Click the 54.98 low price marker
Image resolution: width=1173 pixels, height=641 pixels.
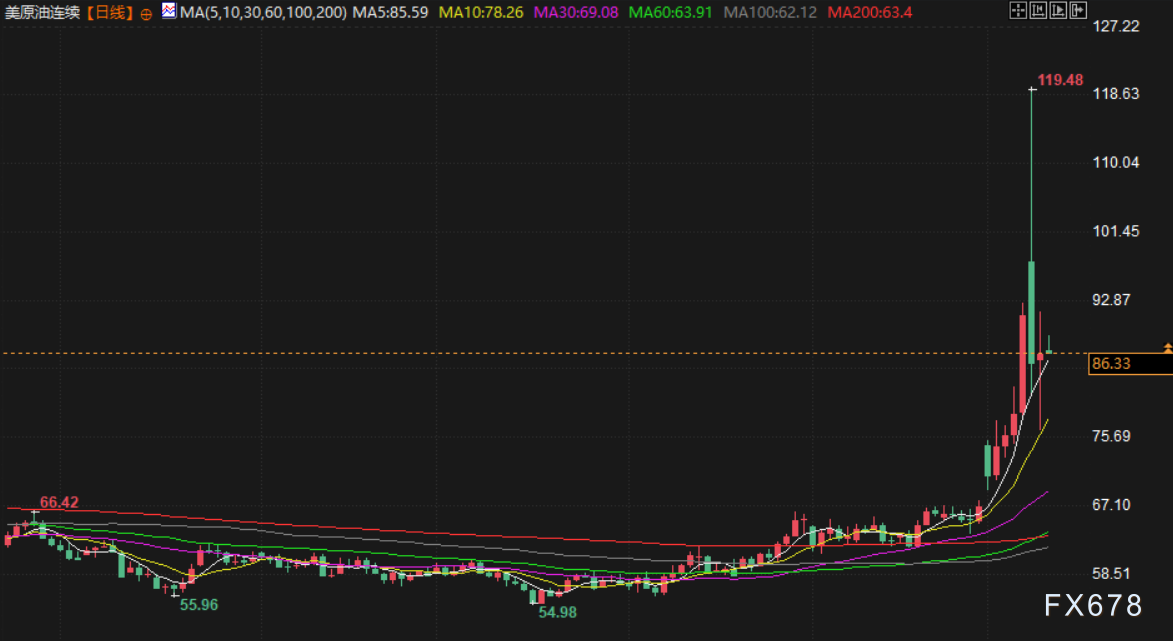[558, 611]
